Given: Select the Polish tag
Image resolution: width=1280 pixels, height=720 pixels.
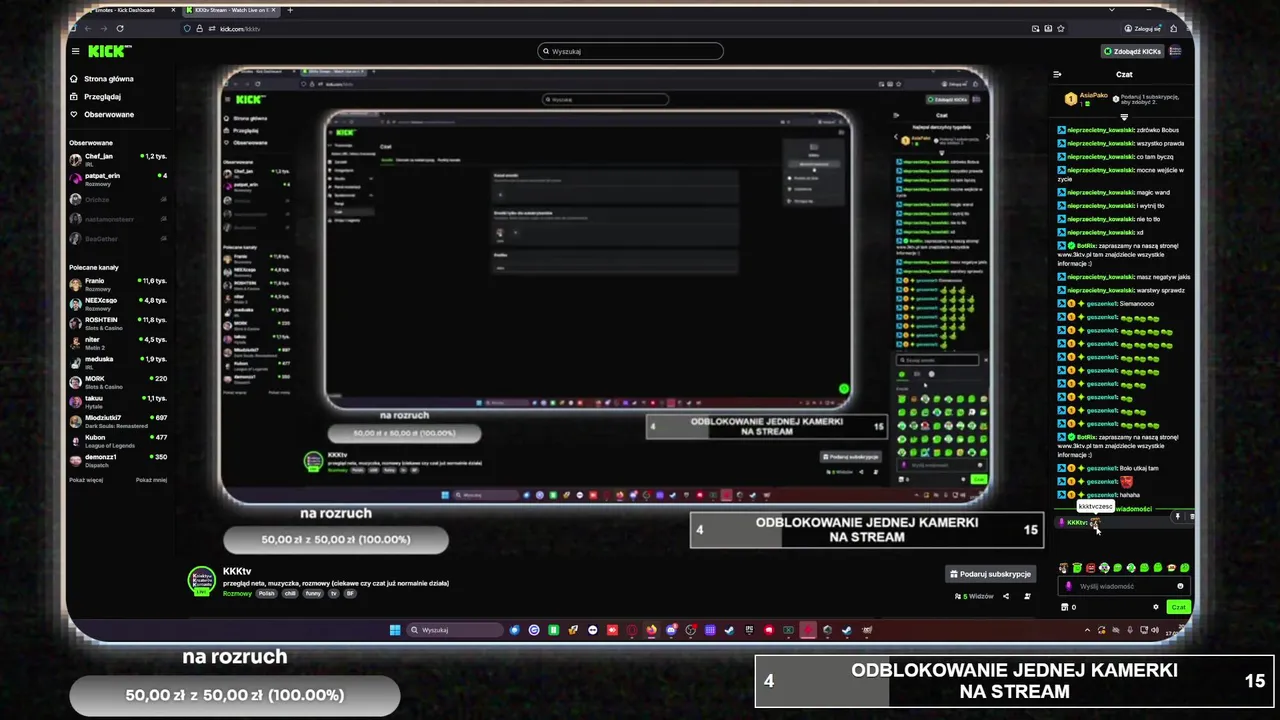Looking at the screenshot, I should click(266, 593).
